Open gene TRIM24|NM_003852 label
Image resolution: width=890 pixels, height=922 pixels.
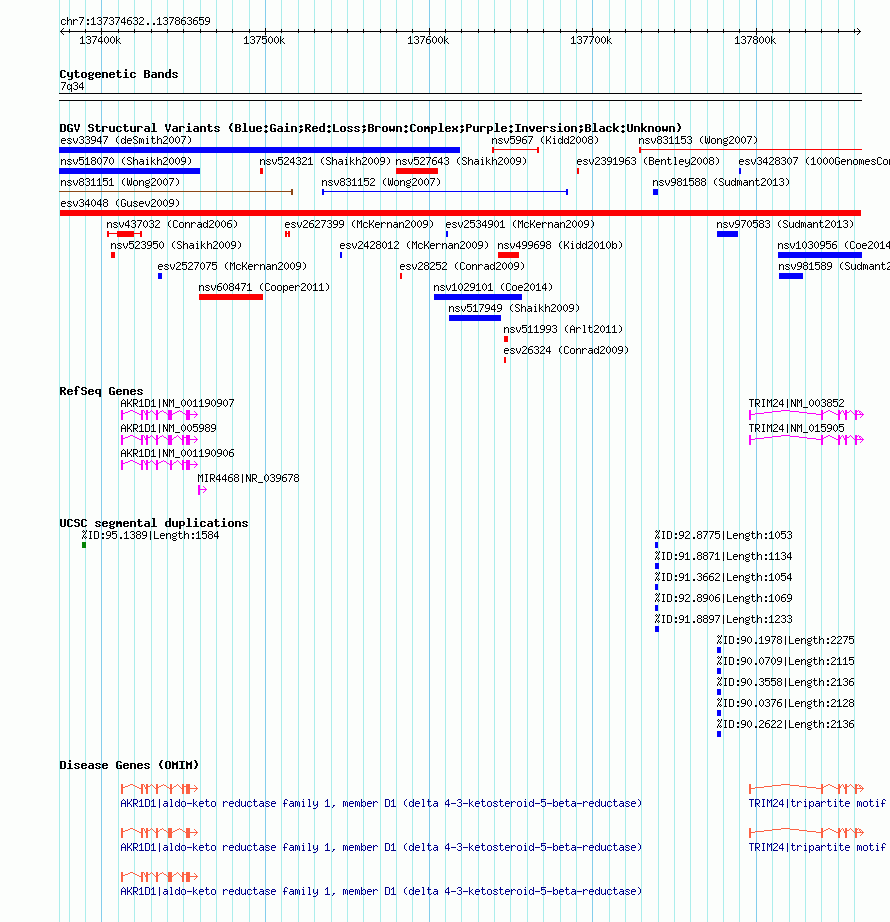click(x=796, y=403)
